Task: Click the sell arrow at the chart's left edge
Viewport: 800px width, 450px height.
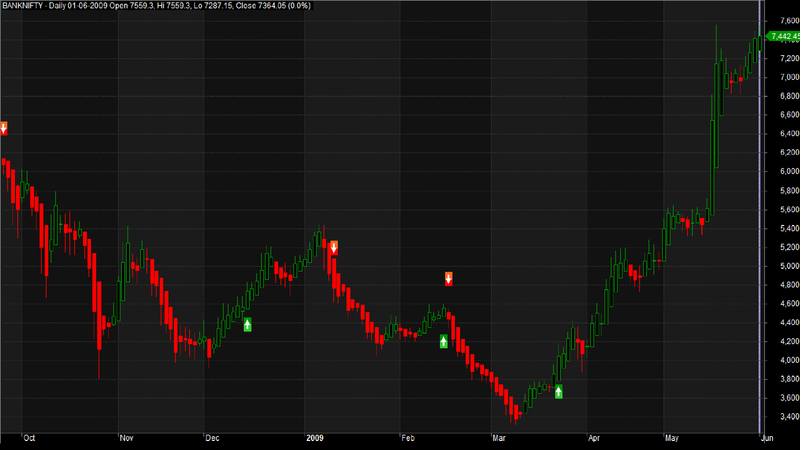Action: 4,128
